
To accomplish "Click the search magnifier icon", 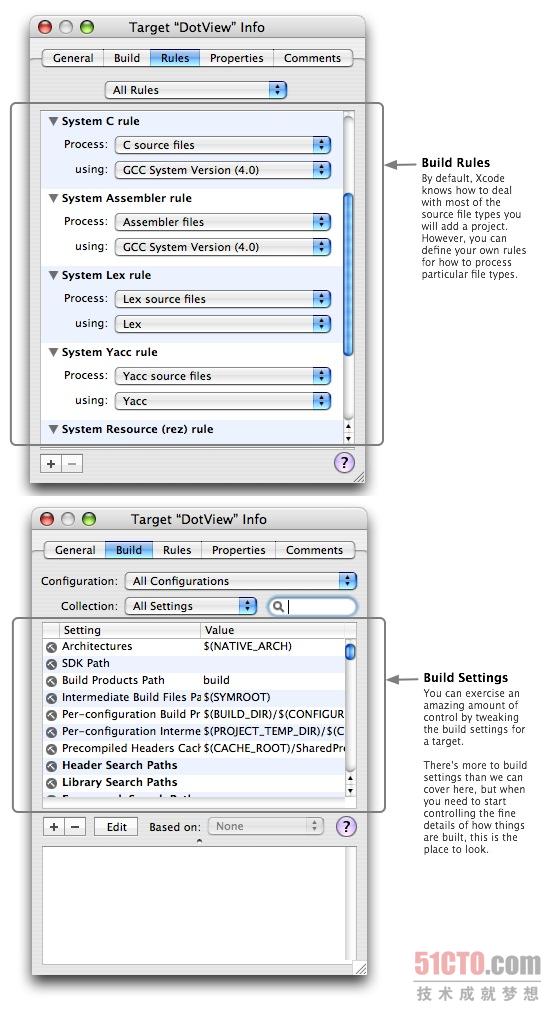I will [278, 606].
